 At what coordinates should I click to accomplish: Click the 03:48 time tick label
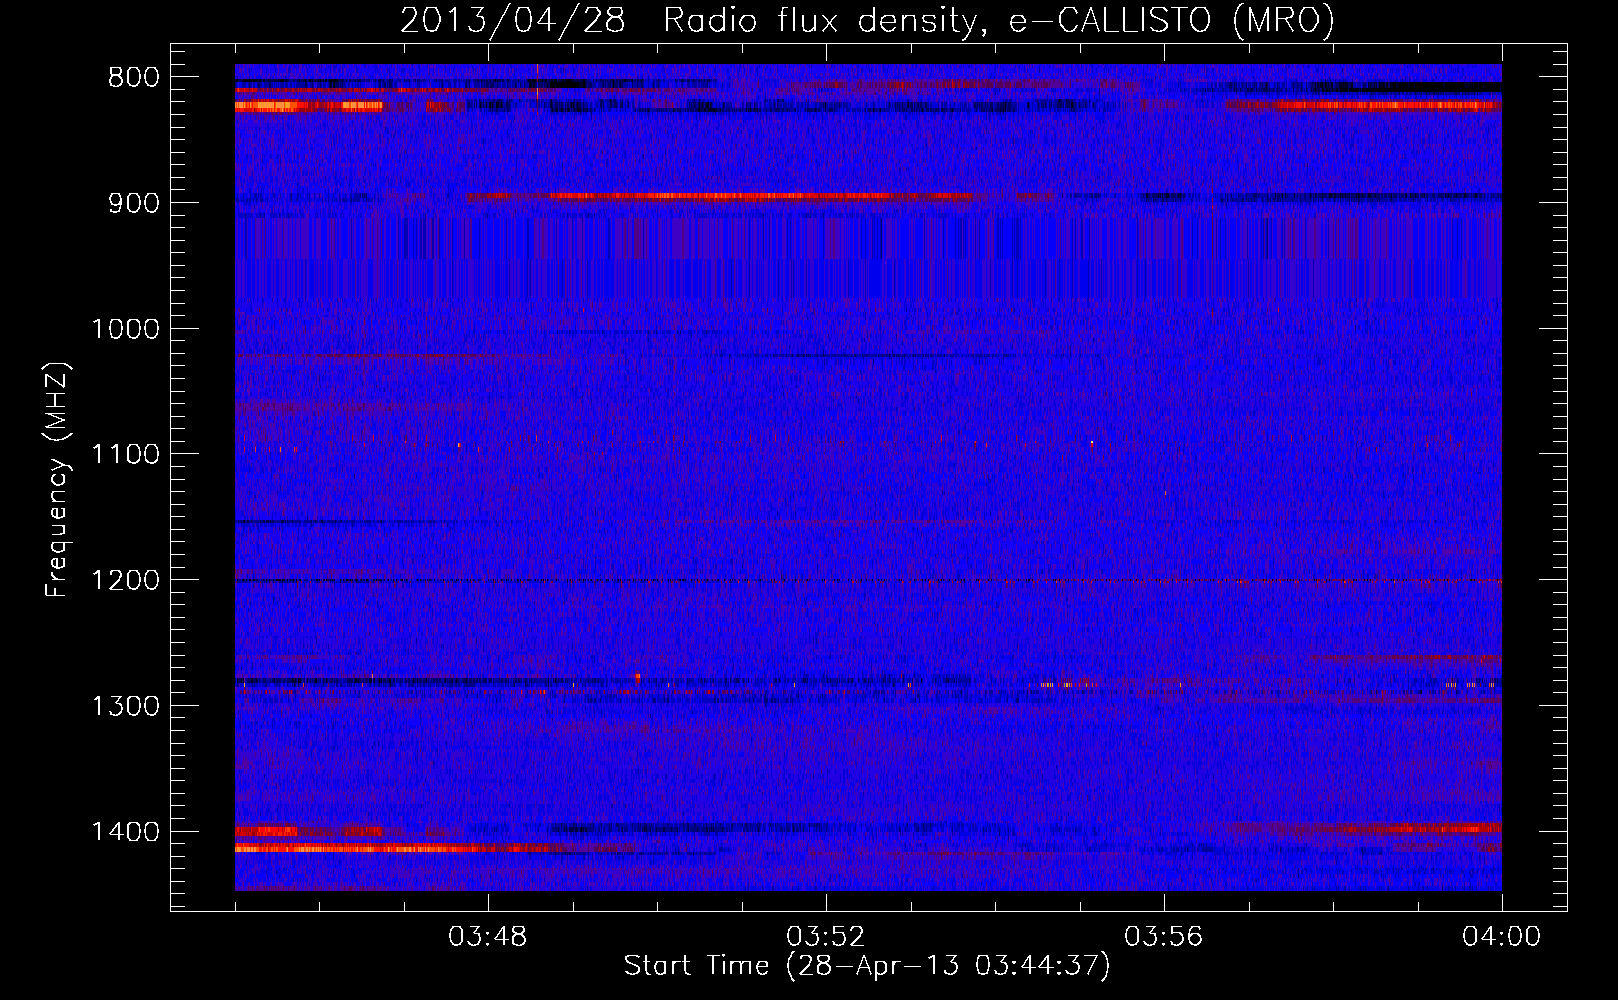487,937
